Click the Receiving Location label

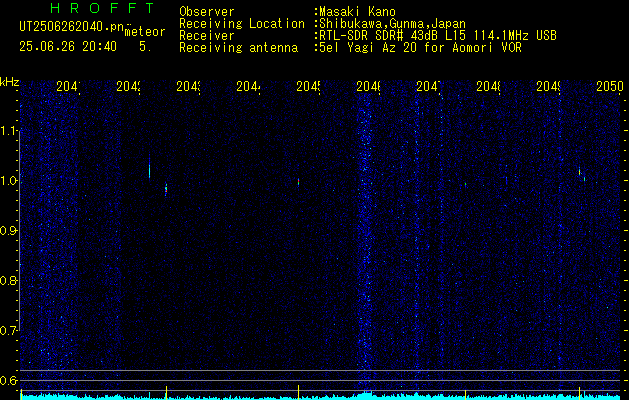pos(242,24)
